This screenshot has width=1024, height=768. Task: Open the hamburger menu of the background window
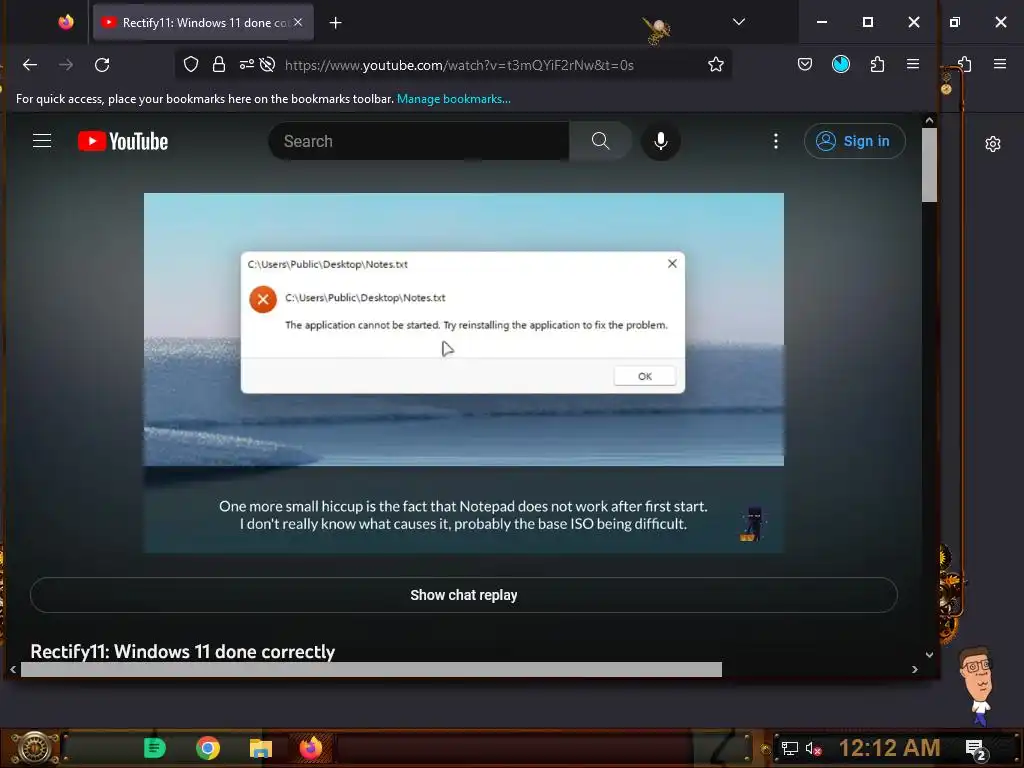1000,64
